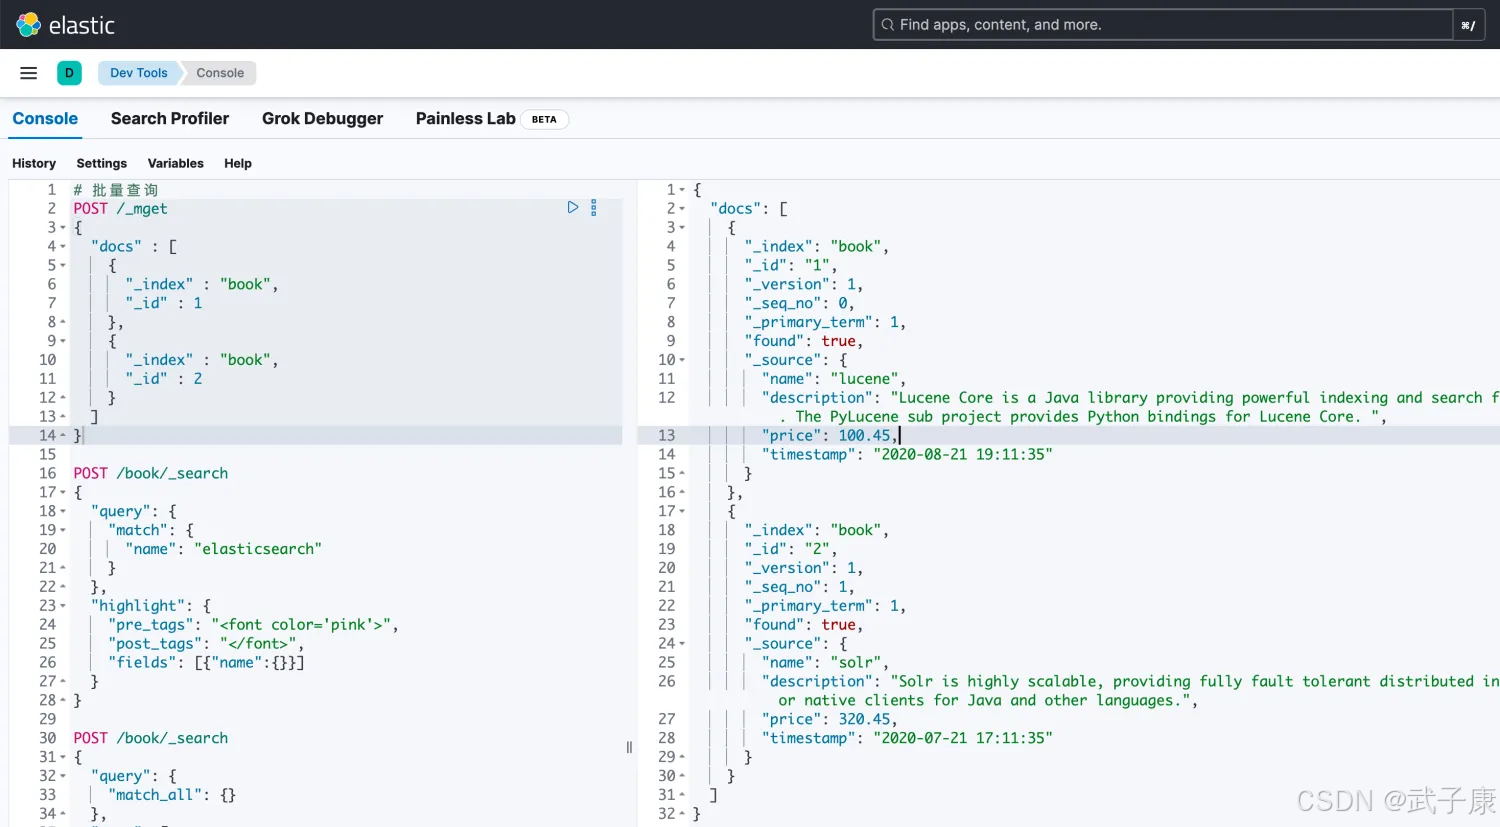Collapse response root object on line 1
The height and width of the screenshot is (827, 1500).
click(682, 190)
